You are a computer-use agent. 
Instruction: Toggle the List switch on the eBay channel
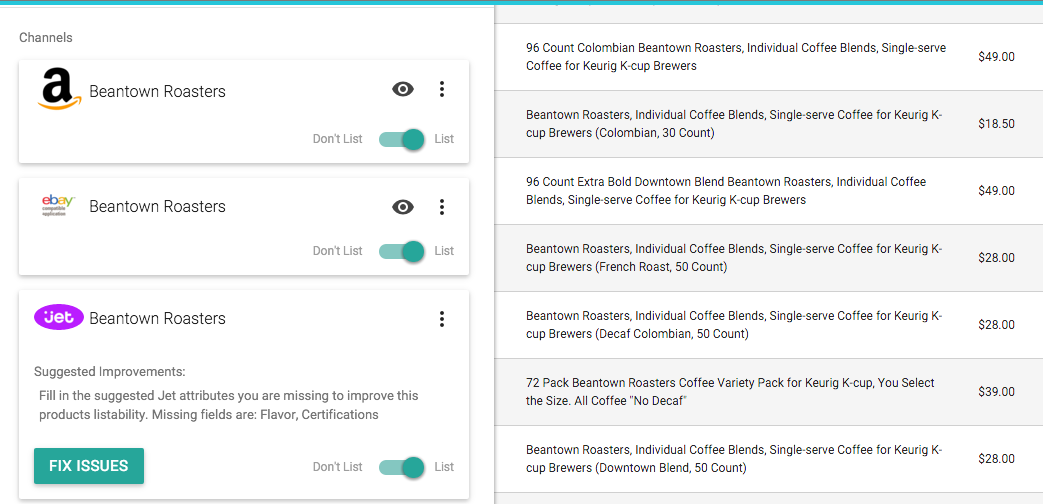coord(401,251)
